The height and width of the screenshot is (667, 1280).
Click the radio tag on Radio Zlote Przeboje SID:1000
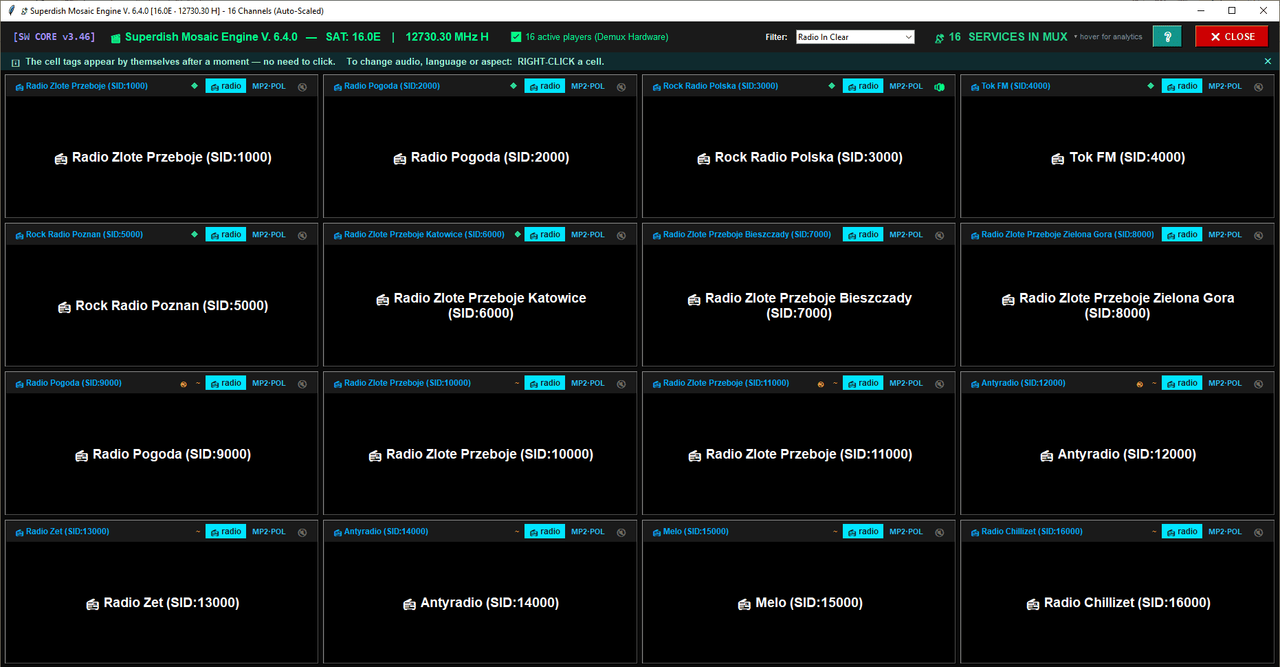[226, 86]
